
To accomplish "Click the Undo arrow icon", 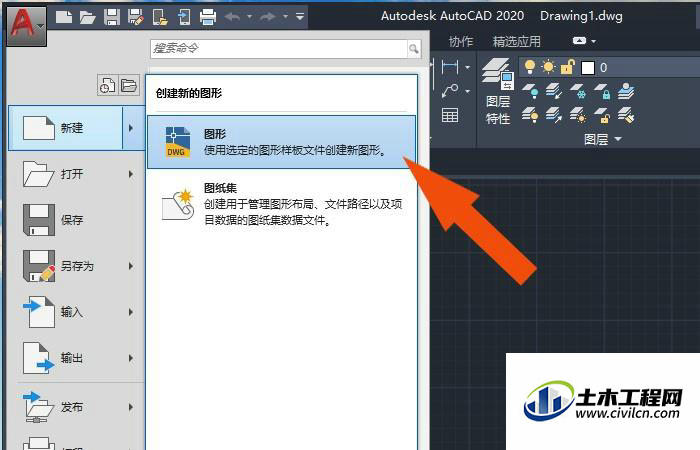I will click(233, 17).
